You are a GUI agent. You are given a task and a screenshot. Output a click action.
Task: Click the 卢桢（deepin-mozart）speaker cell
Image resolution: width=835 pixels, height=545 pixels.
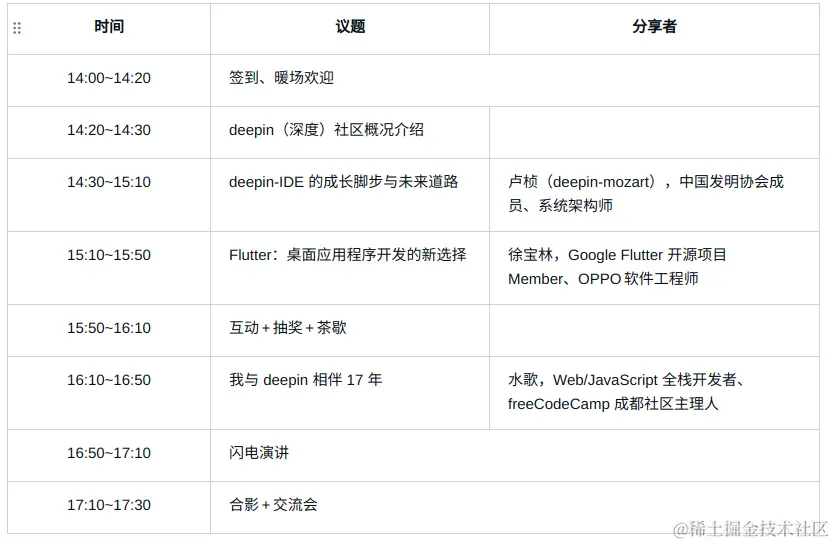(645, 194)
